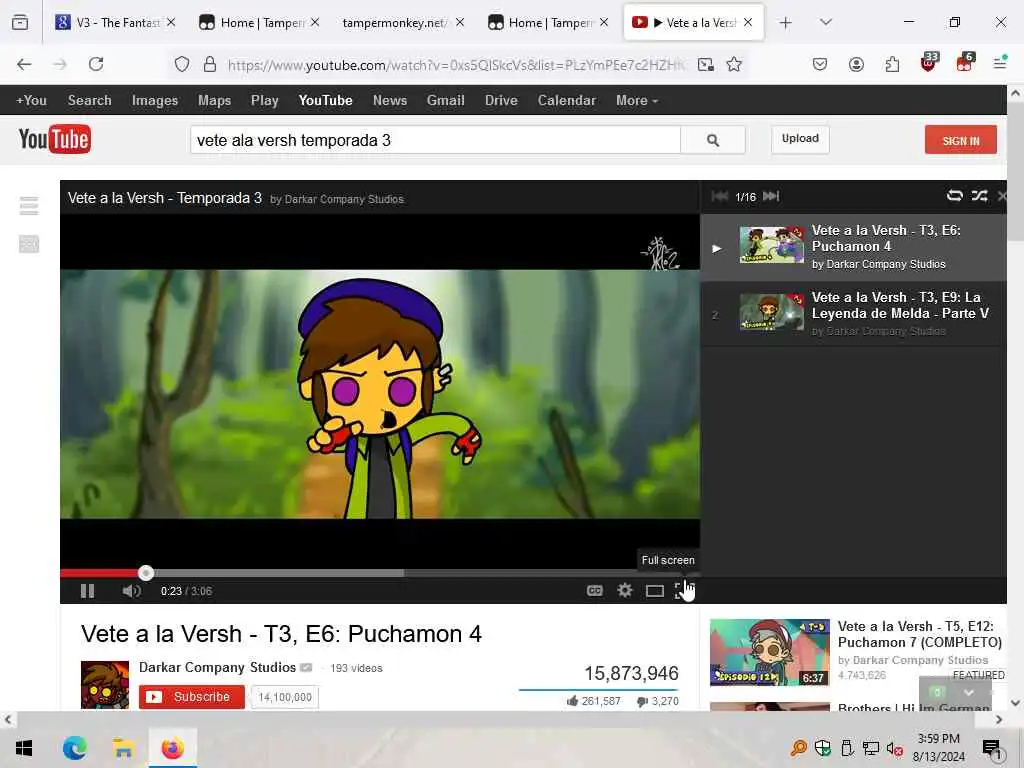
Task: Click +You in the Google bar
Action: click(x=31, y=101)
